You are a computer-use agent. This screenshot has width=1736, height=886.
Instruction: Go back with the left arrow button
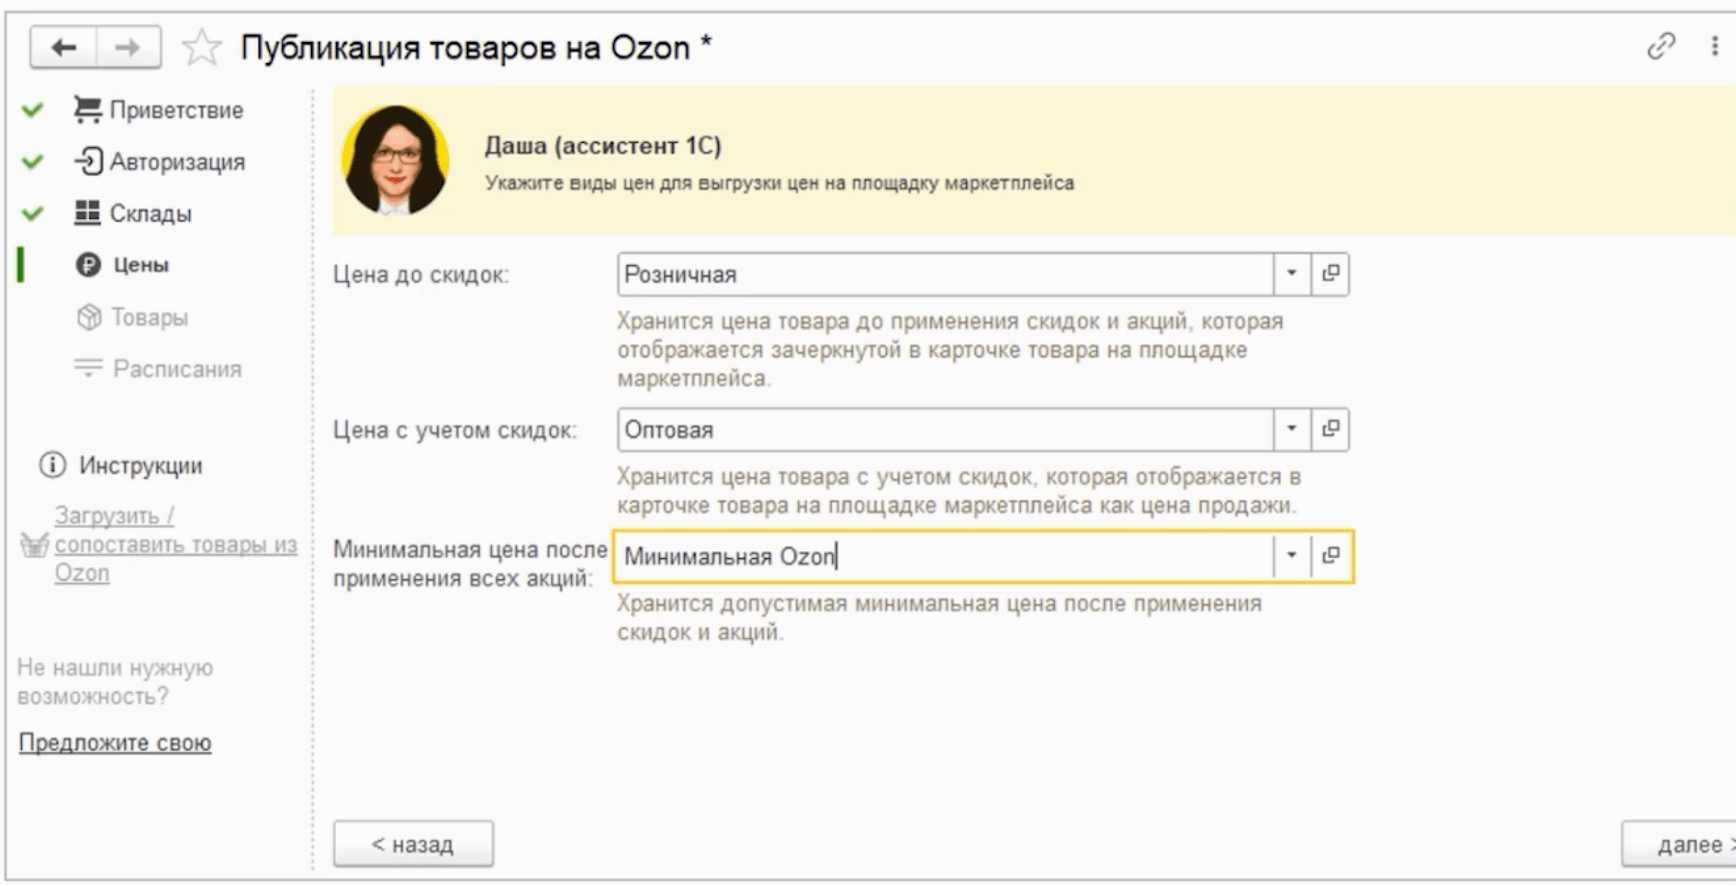(x=64, y=48)
